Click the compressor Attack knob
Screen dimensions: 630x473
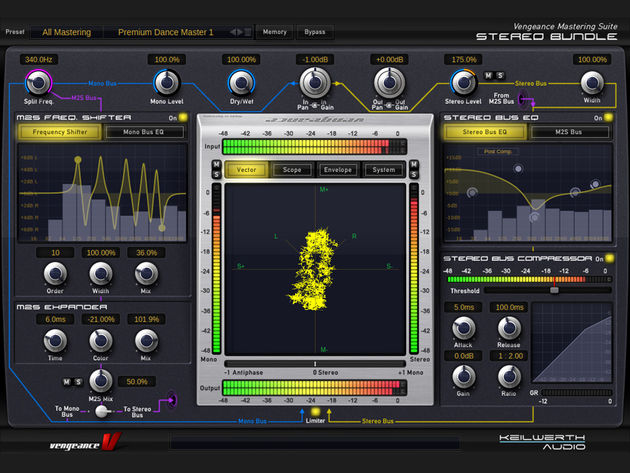464,328
